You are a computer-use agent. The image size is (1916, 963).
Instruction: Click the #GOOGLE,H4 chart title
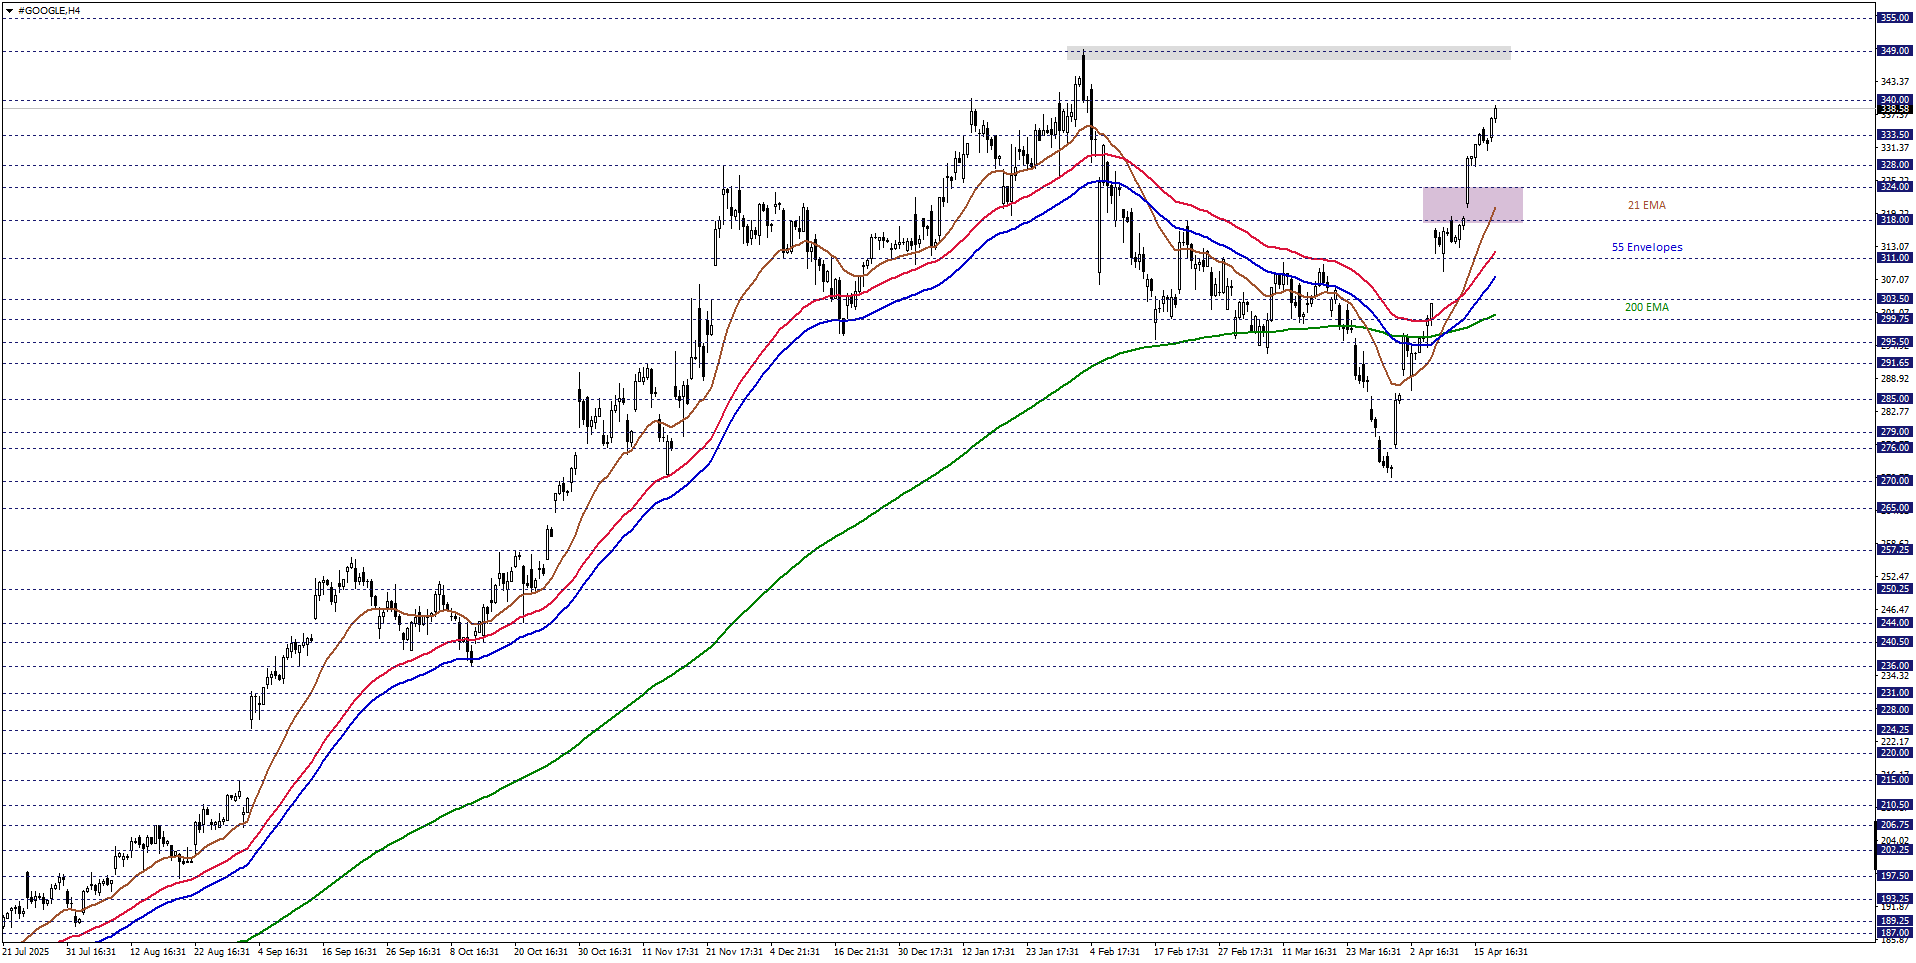point(49,11)
